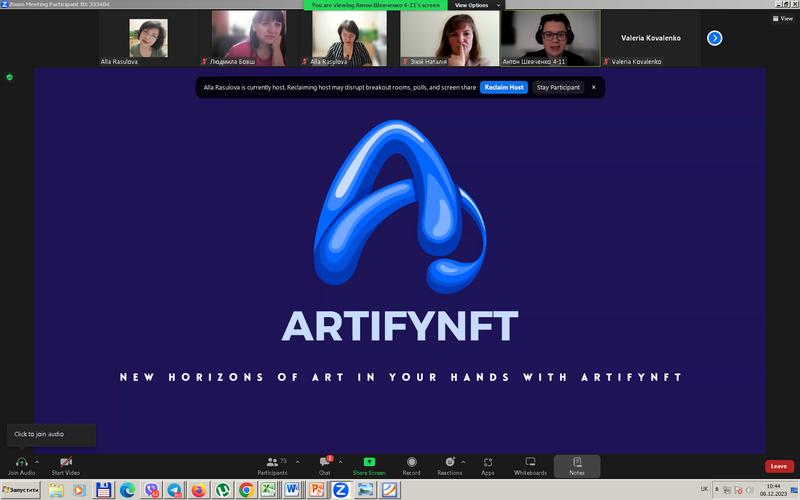Click the red Leave button
The height and width of the screenshot is (500, 800).
click(x=779, y=466)
